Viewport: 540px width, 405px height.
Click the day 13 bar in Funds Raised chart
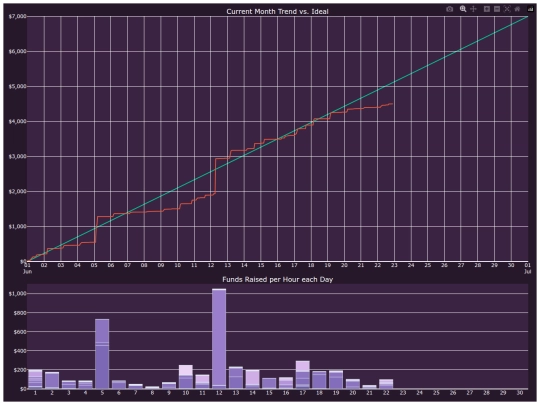[236, 378]
